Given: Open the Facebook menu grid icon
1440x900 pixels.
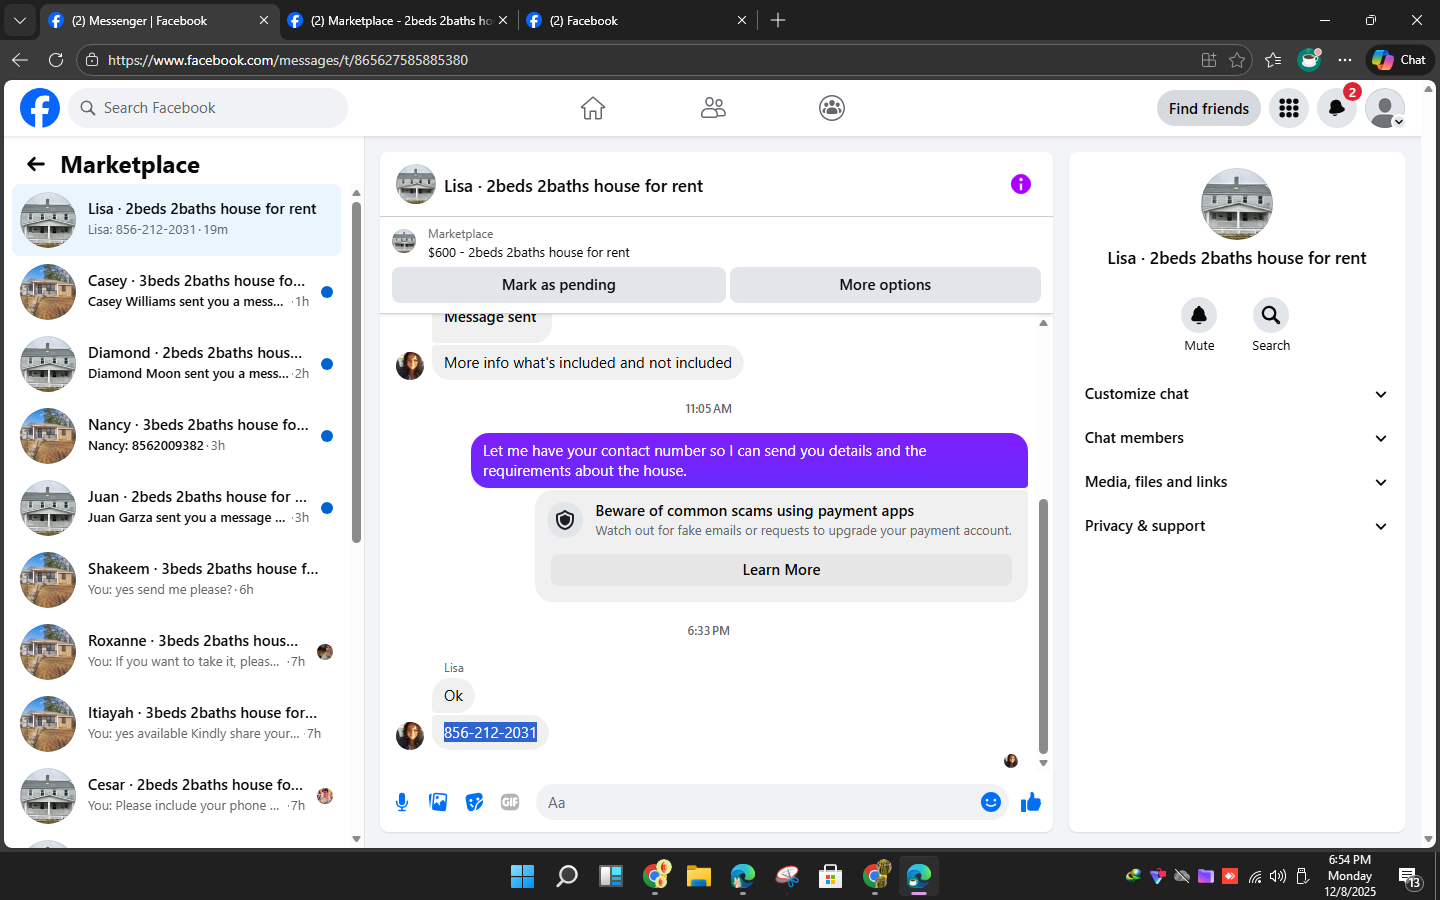Looking at the screenshot, I should coord(1289,108).
